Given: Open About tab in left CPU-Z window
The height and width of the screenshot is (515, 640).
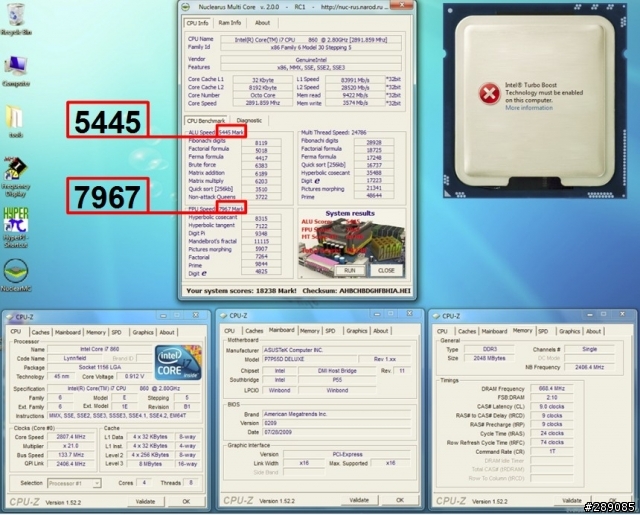Looking at the screenshot, I should pyautogui.click(x=167, y=333).
